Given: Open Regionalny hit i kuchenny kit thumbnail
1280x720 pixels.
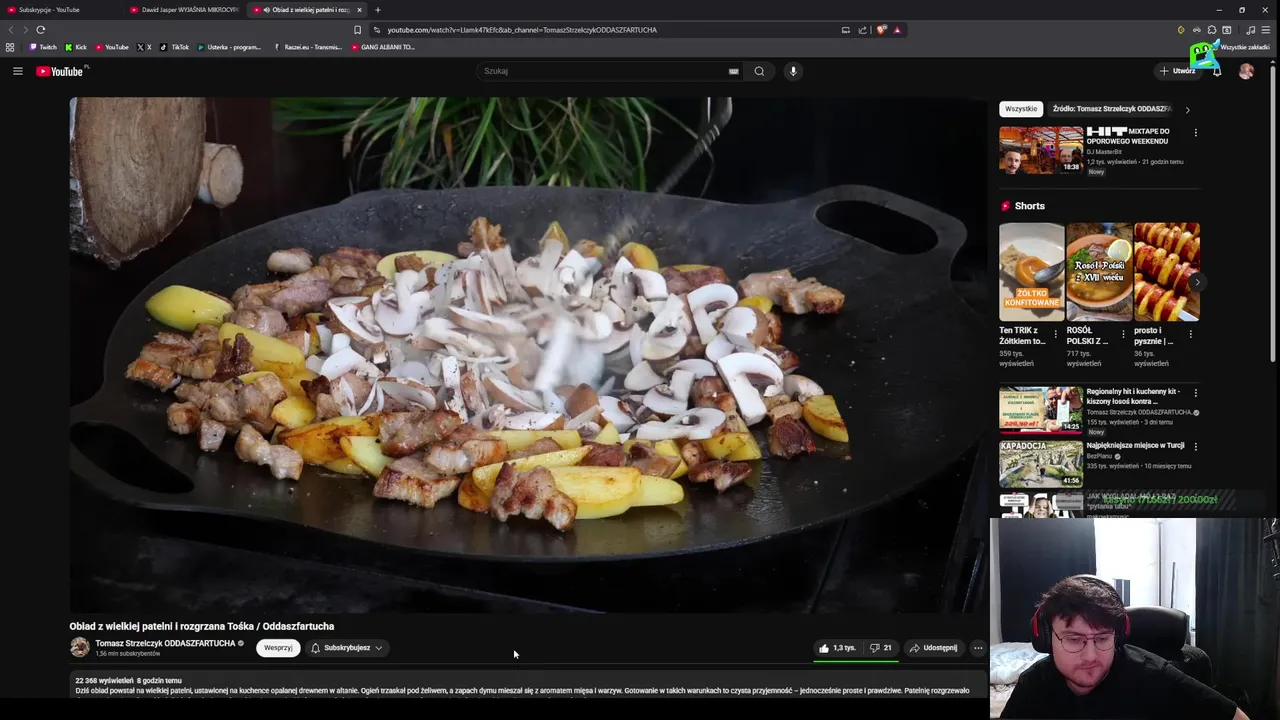Looking at the screenshot, I should [x=1041, y=410].
